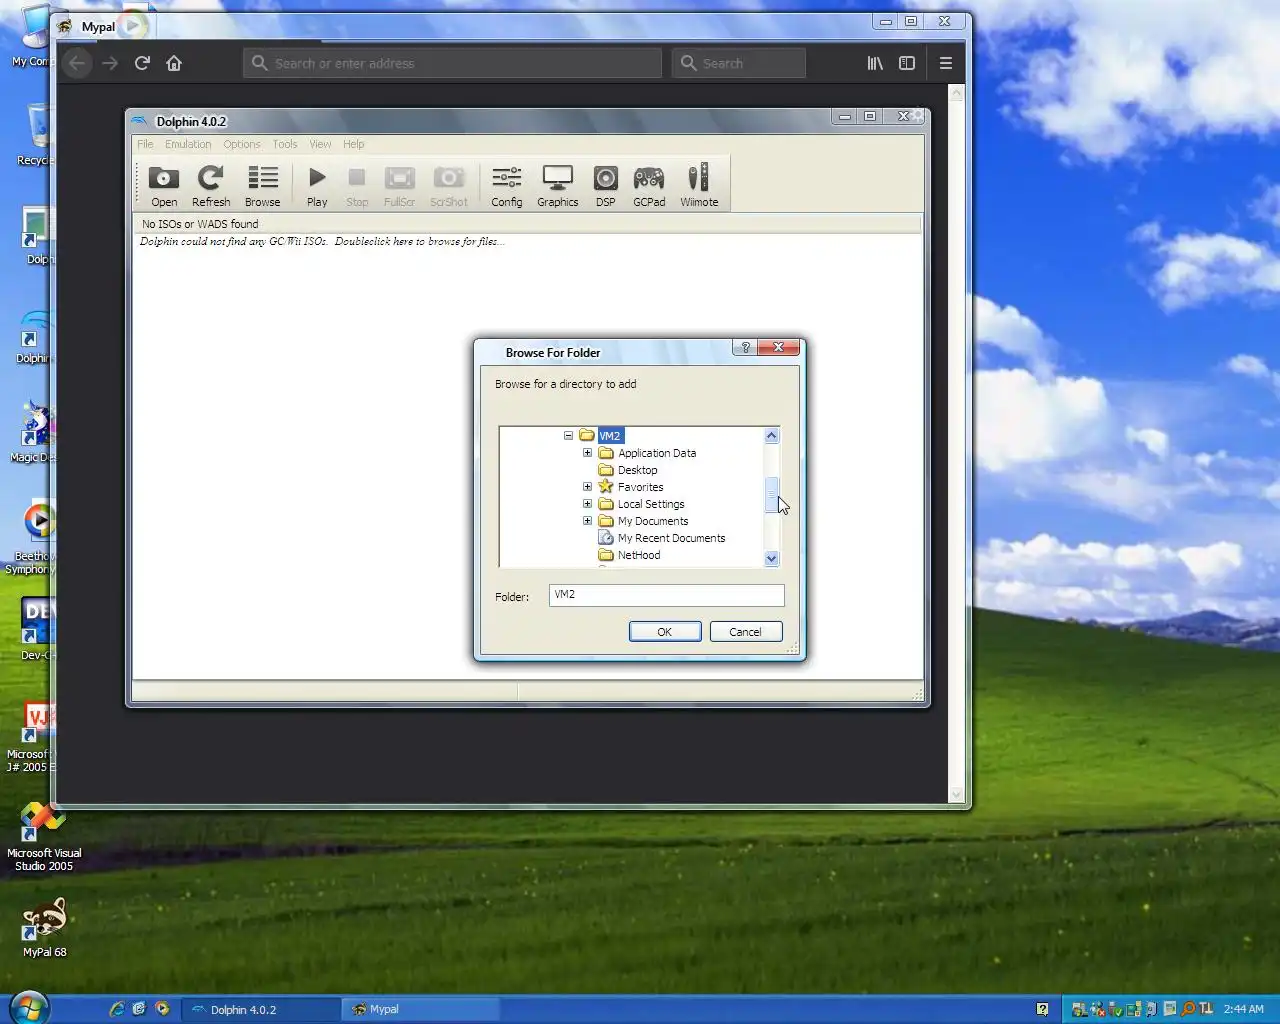Open the Emulation menu
This screenshot has width=1280, height=1024.
[188, 144]
